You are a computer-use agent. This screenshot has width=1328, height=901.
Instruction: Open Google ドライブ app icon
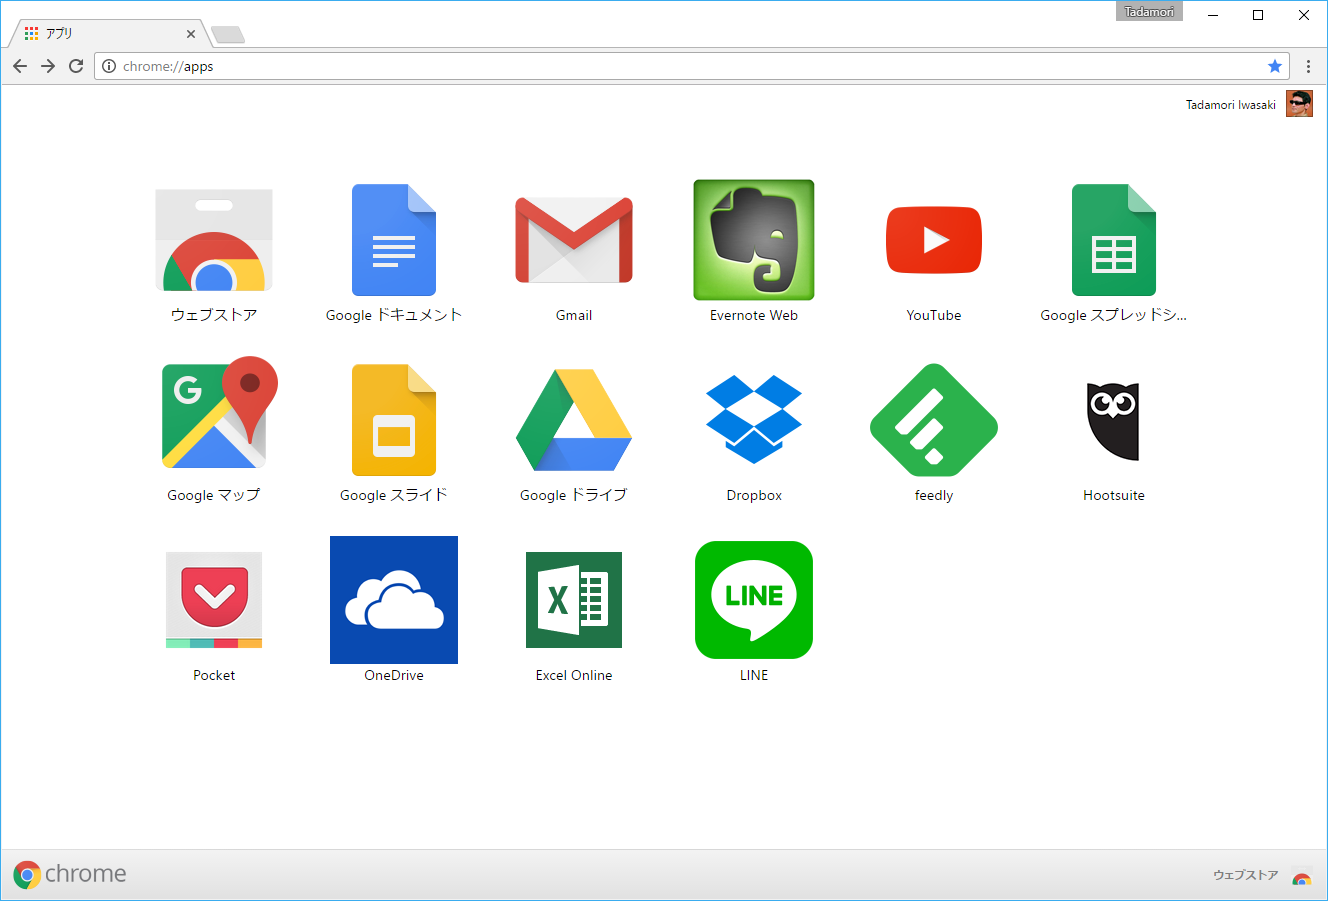click(574, 420)
